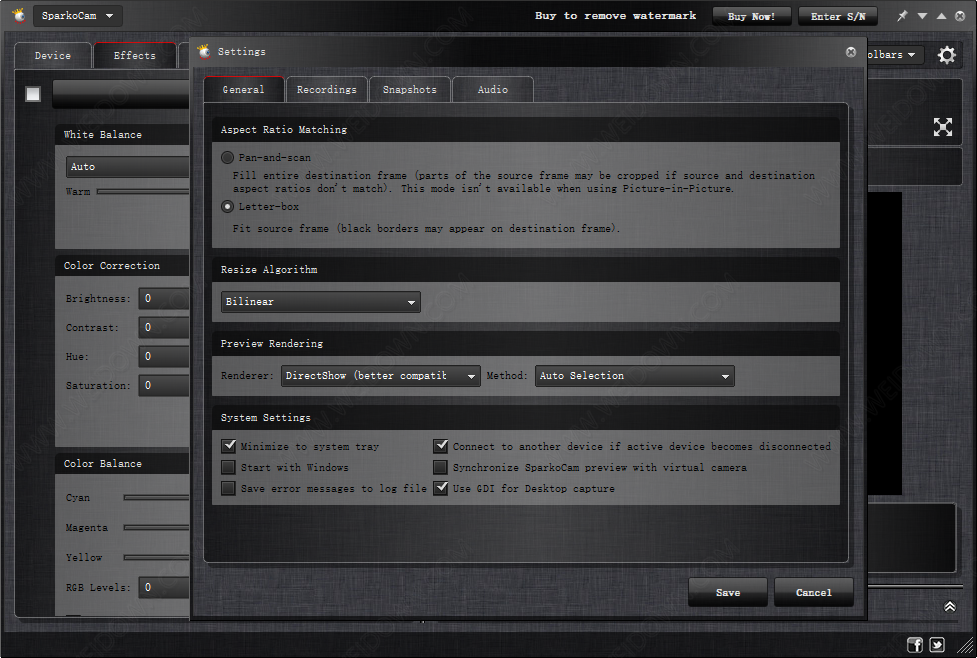Open the SparkoCam menu dropdown
Screen dimensions: 977x658
[77, 16]
